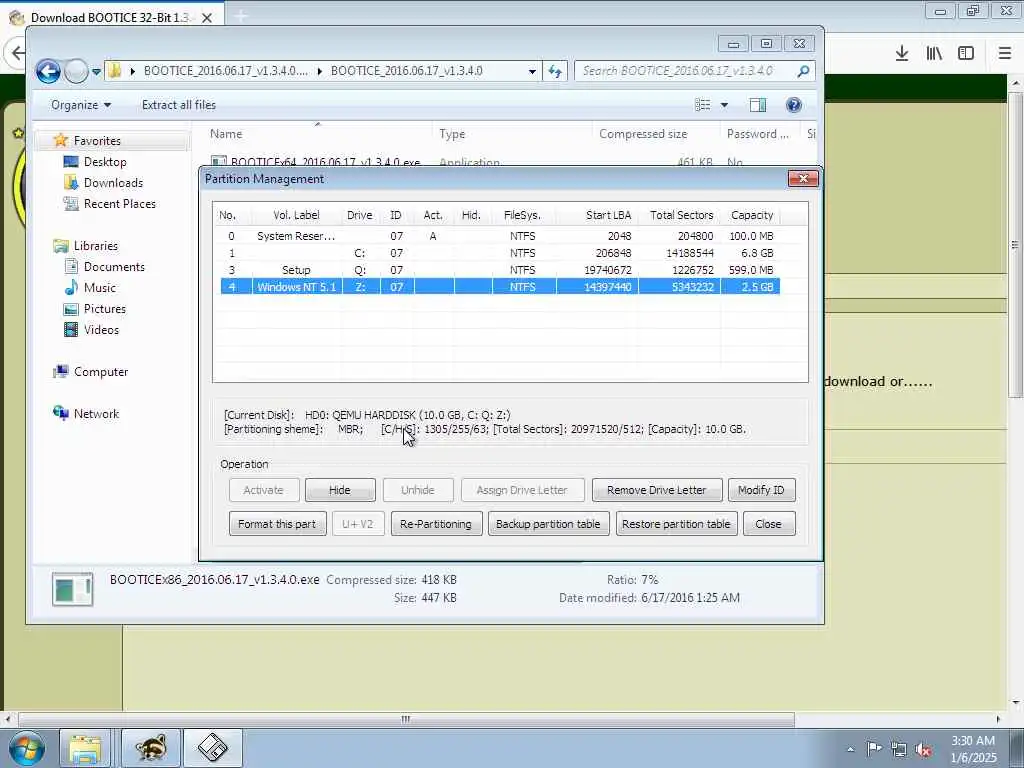
Task: Select Computer in navigation pane
Action: coord(101,372)
